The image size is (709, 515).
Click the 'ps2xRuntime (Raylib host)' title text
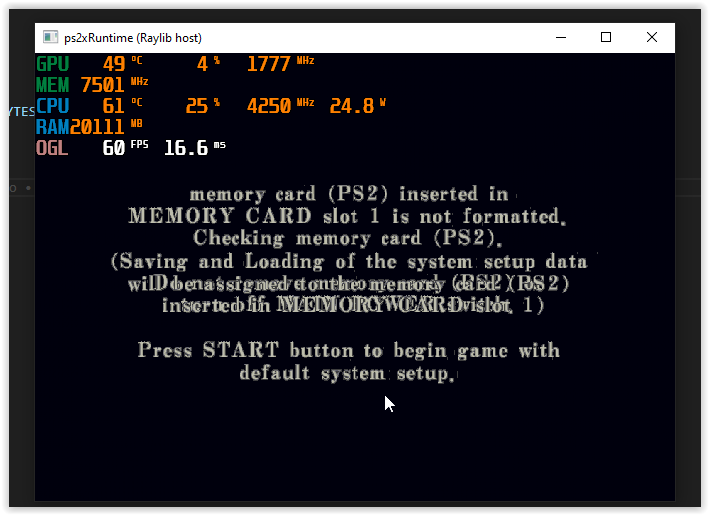(x=133, y=38)
